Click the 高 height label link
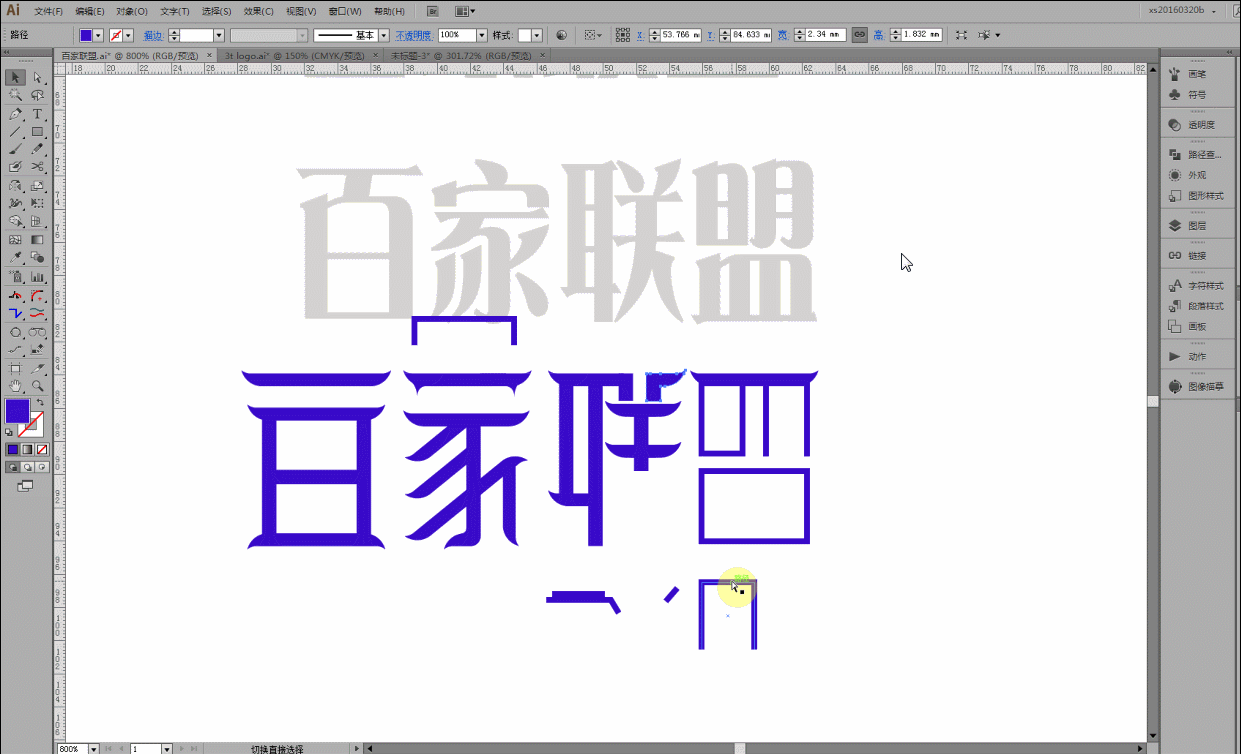This screenshot has height=754, width=1241. 878,35
